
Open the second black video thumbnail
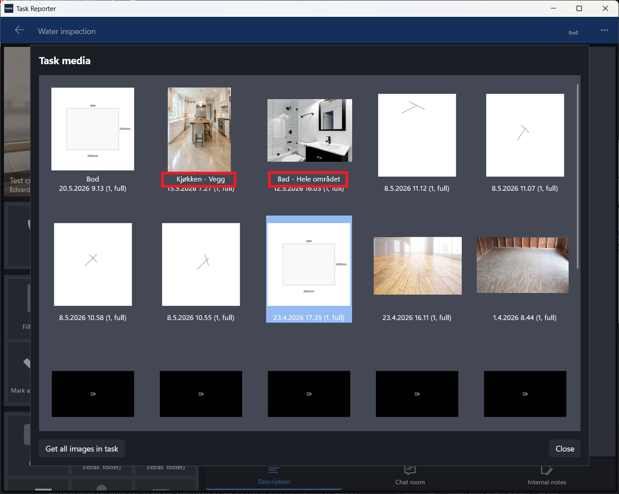pos(201,394)
